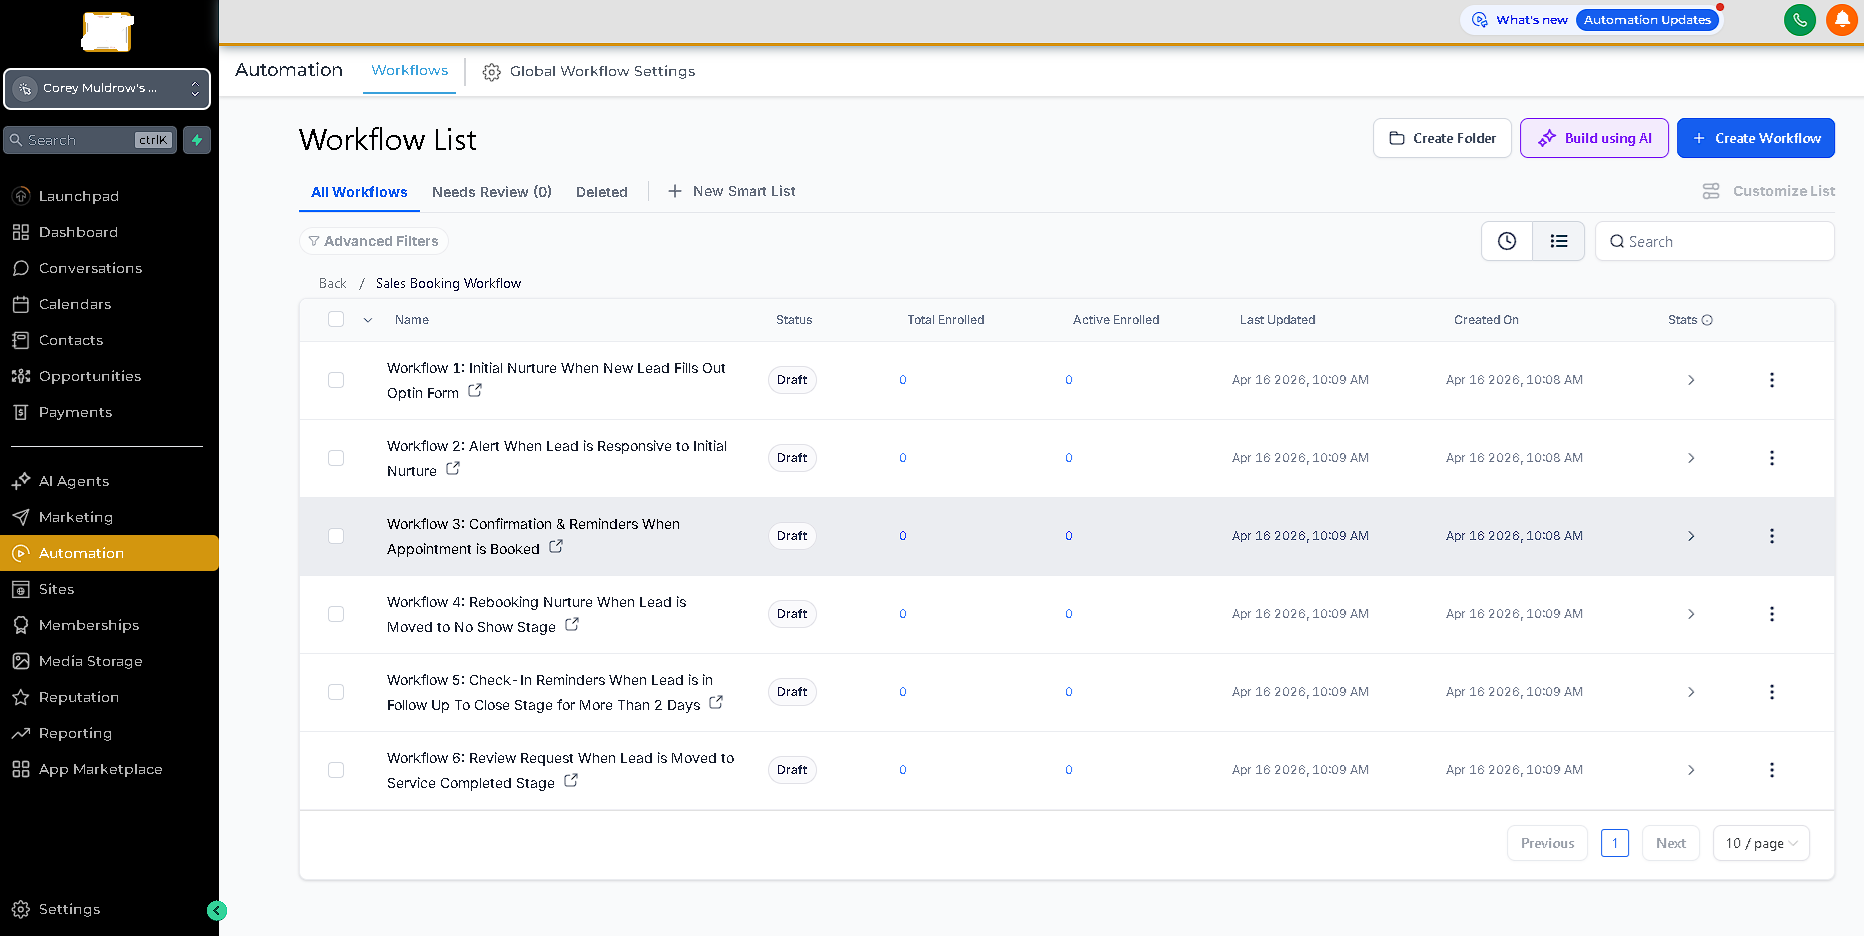Check the Workflow 1 row checkbox
This screenshot has width=1864, height=936.
pyautogui.click(x=336, y=380)
